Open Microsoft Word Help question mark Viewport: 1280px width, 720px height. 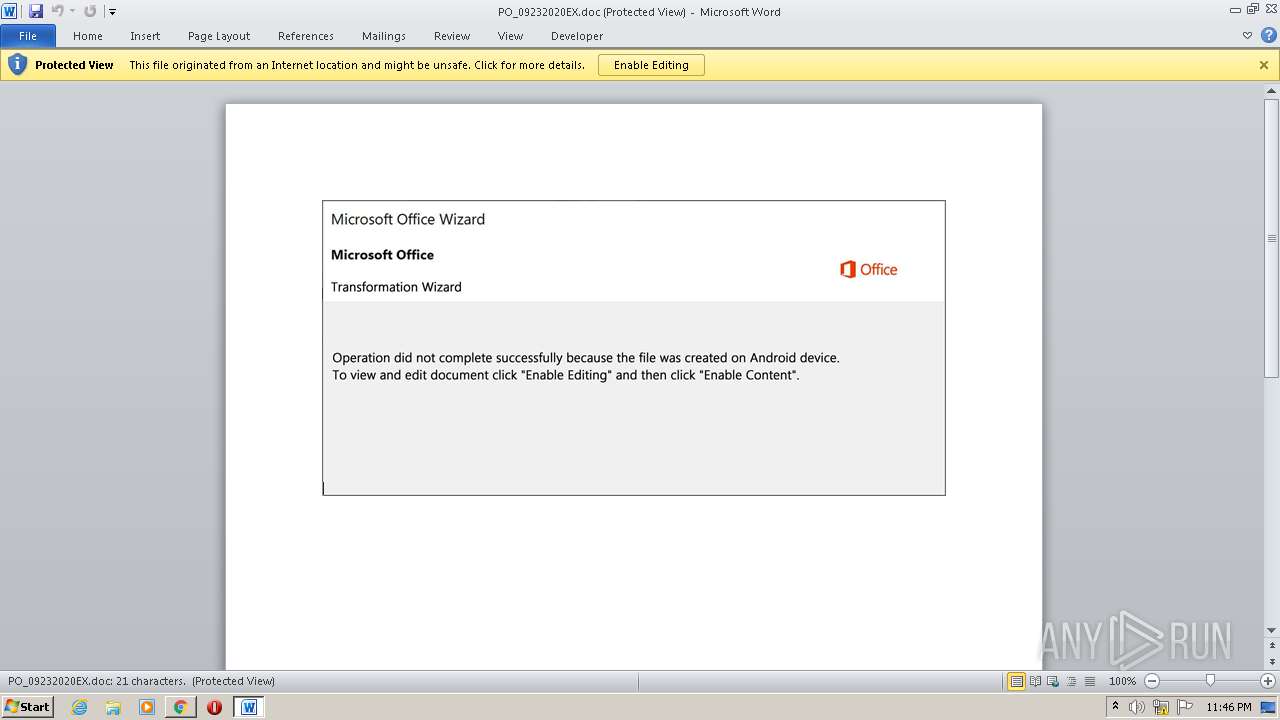tap(1268, 35)
